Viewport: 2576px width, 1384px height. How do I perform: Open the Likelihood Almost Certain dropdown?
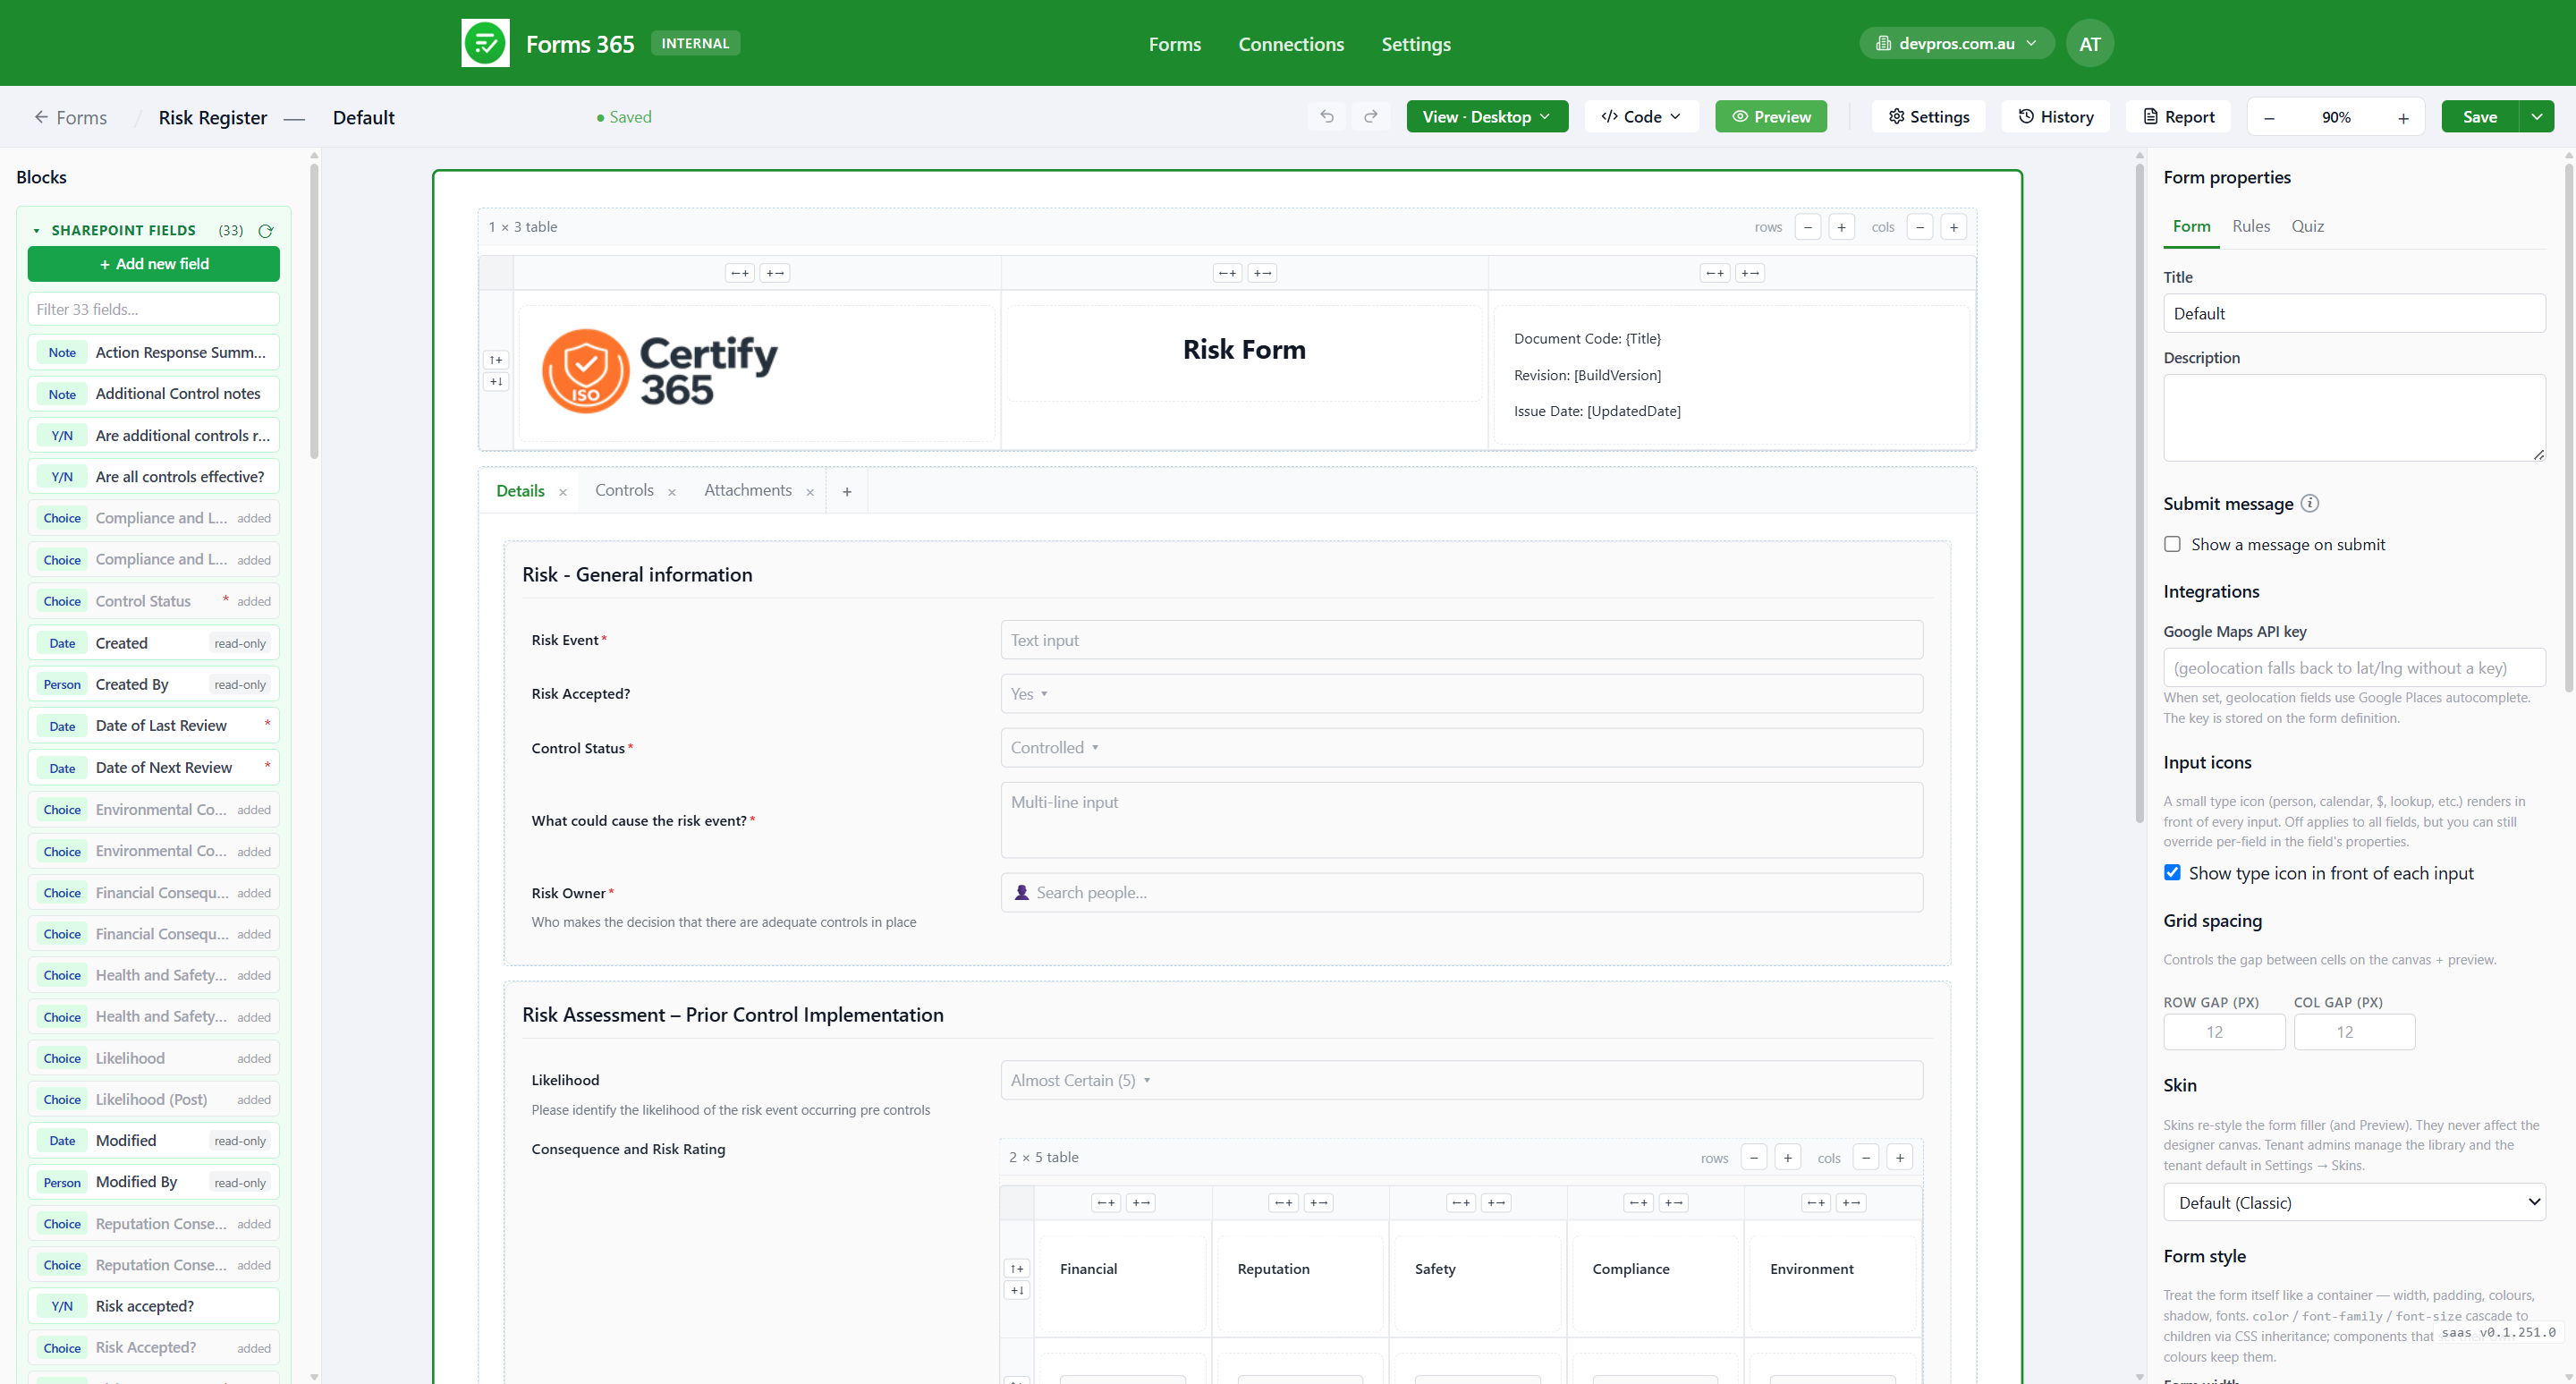pyautogui.click(x=1461, y=1081)
